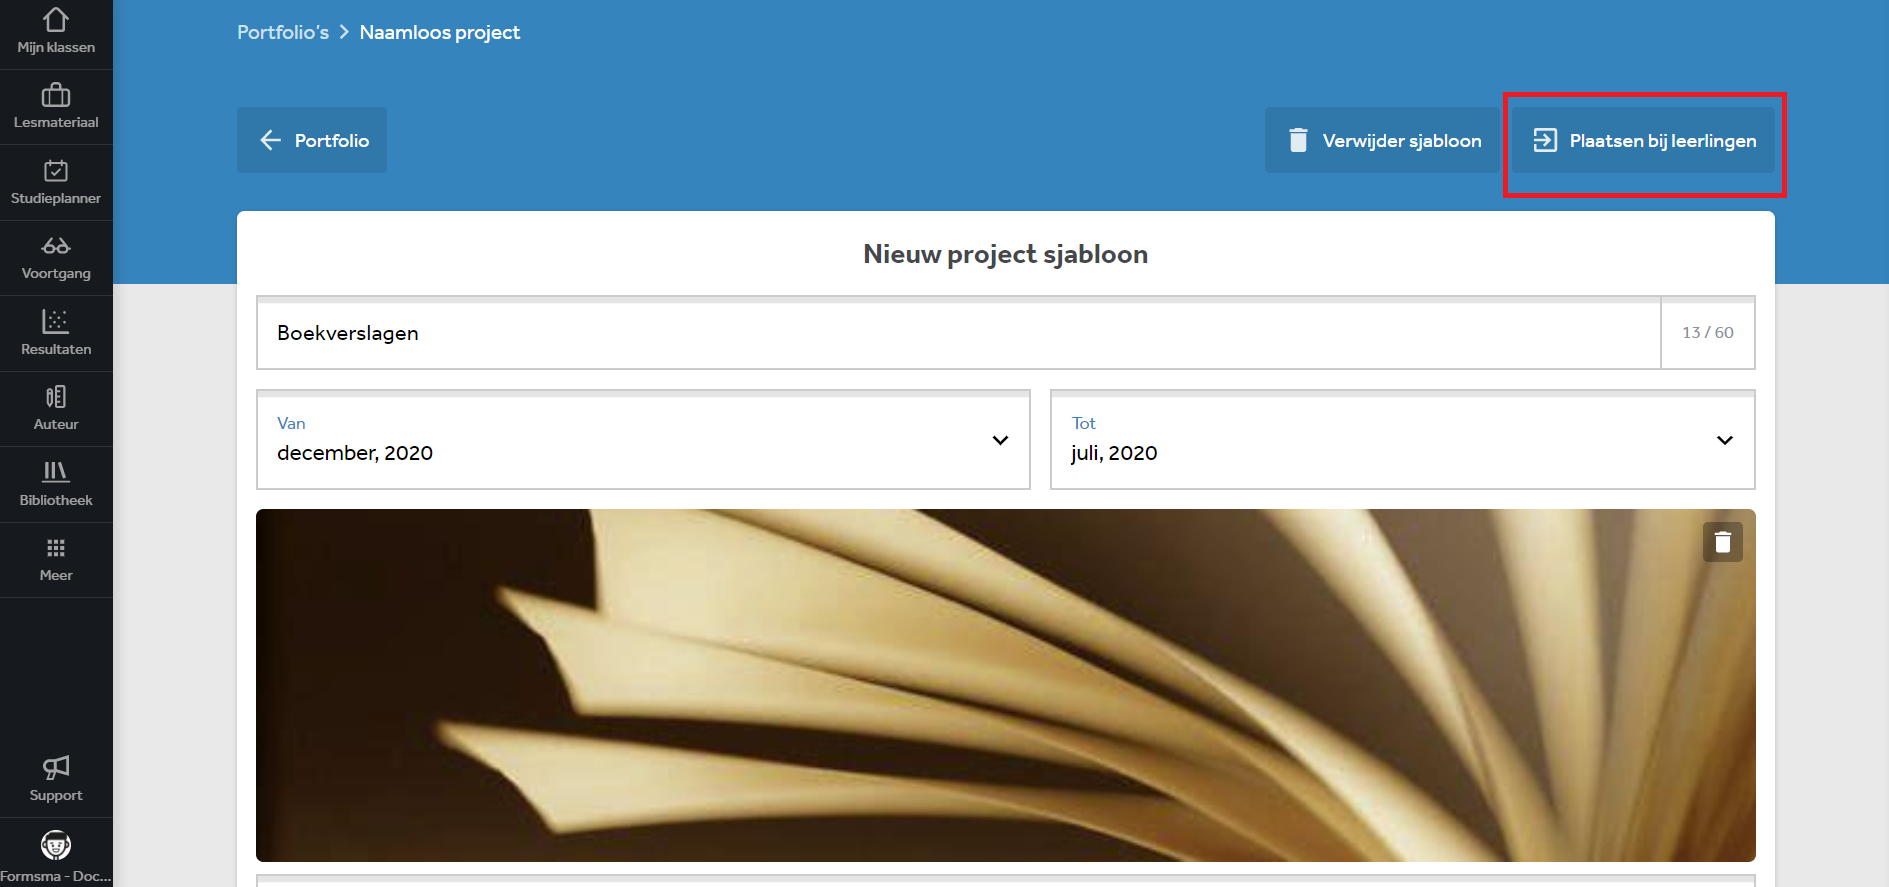Click breadcrumb chevron separator
The image size is (1889, 887).
(x=344, y=32)
